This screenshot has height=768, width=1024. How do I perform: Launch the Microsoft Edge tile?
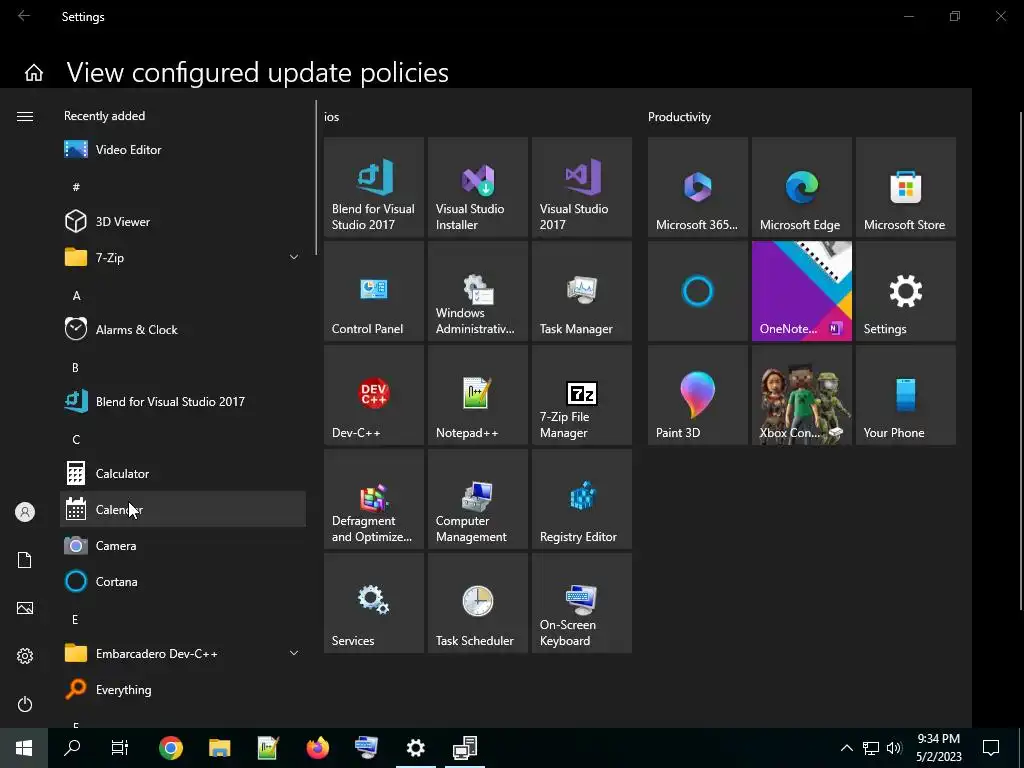(802, 187)
